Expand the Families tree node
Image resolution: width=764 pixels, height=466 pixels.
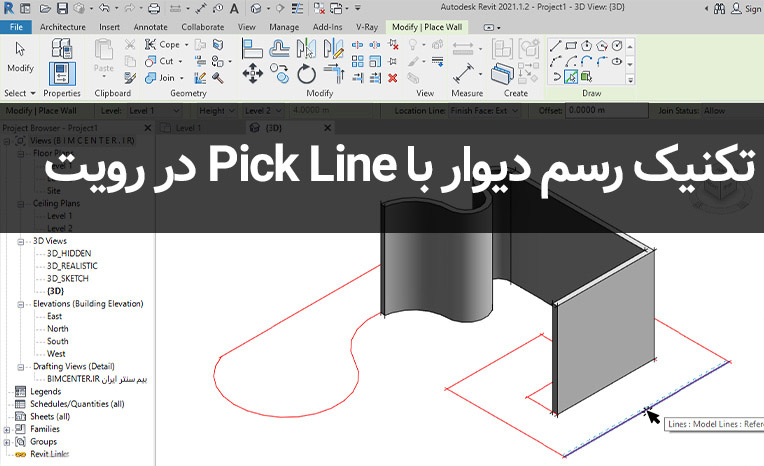tap(6, 429)
